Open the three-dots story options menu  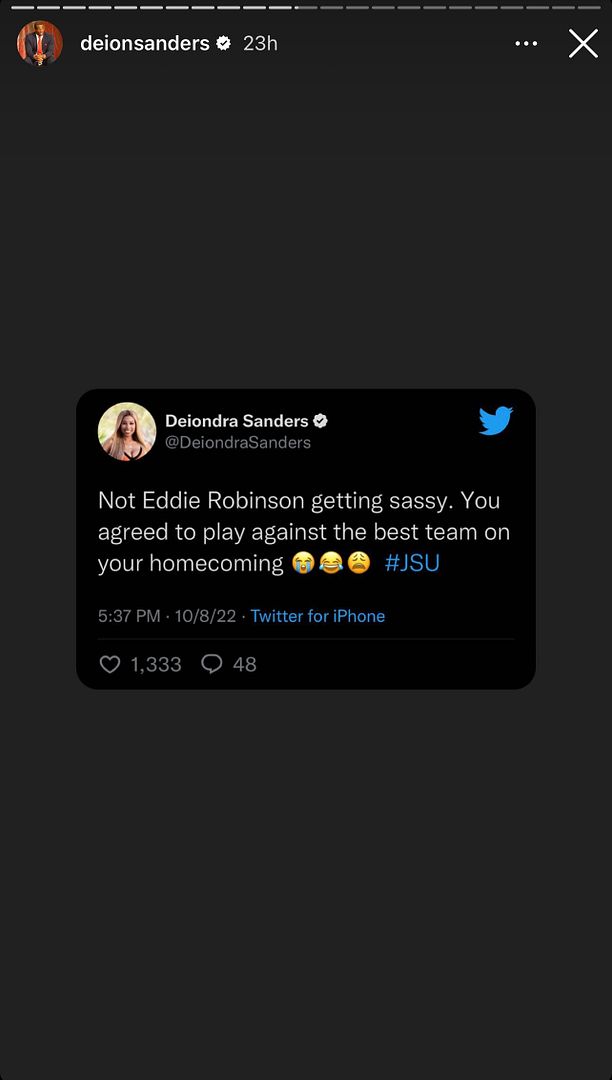click(x=526, y=43)
